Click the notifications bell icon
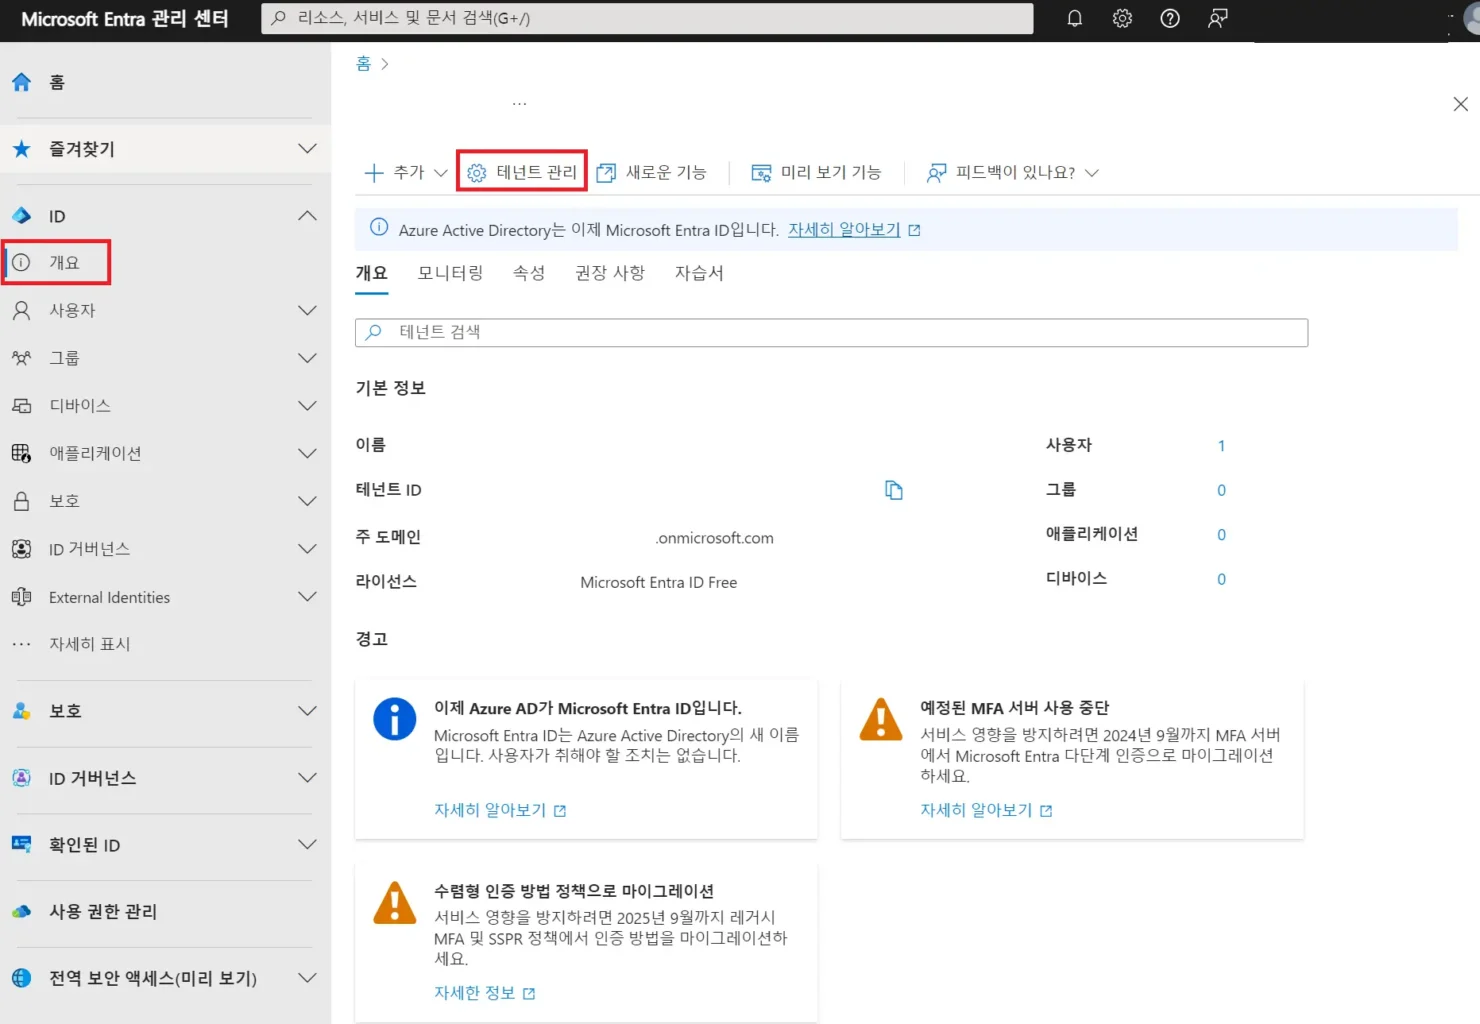 coord(1075,19)
